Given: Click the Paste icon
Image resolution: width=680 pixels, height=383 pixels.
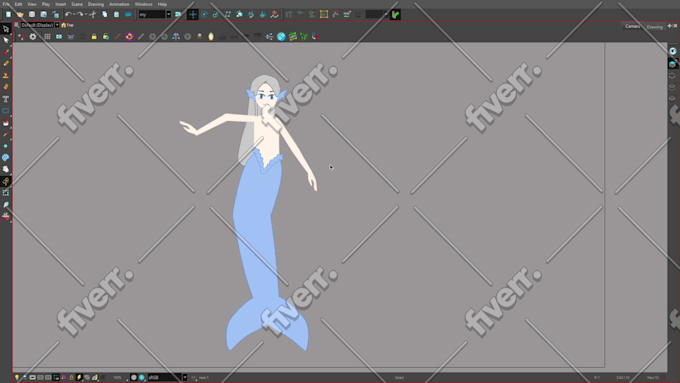Looking at the screenshot, I should 116,14.
